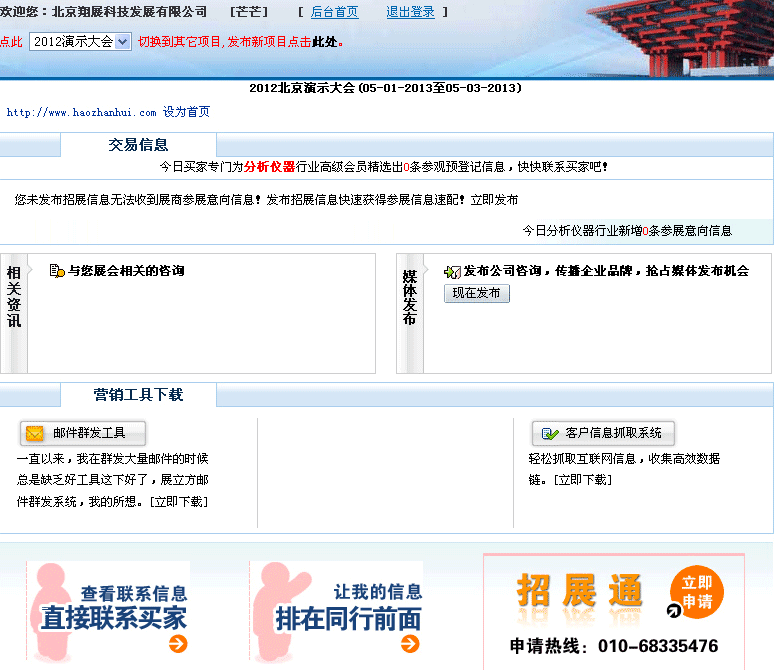Open the www.haozhanhui.com URL link
774x670 pixels.
click(x=81, y=113)
